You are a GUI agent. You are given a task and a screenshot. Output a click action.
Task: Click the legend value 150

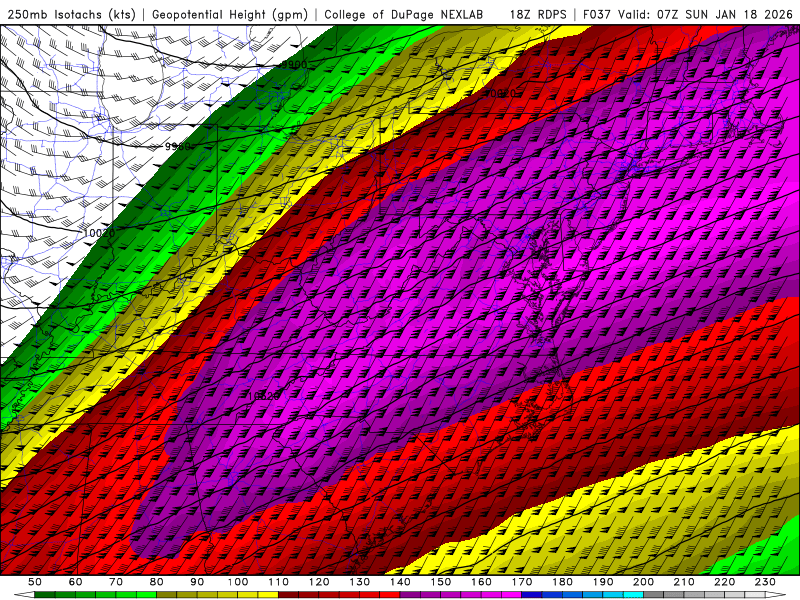pyautogui.click(x=441, y=582)
